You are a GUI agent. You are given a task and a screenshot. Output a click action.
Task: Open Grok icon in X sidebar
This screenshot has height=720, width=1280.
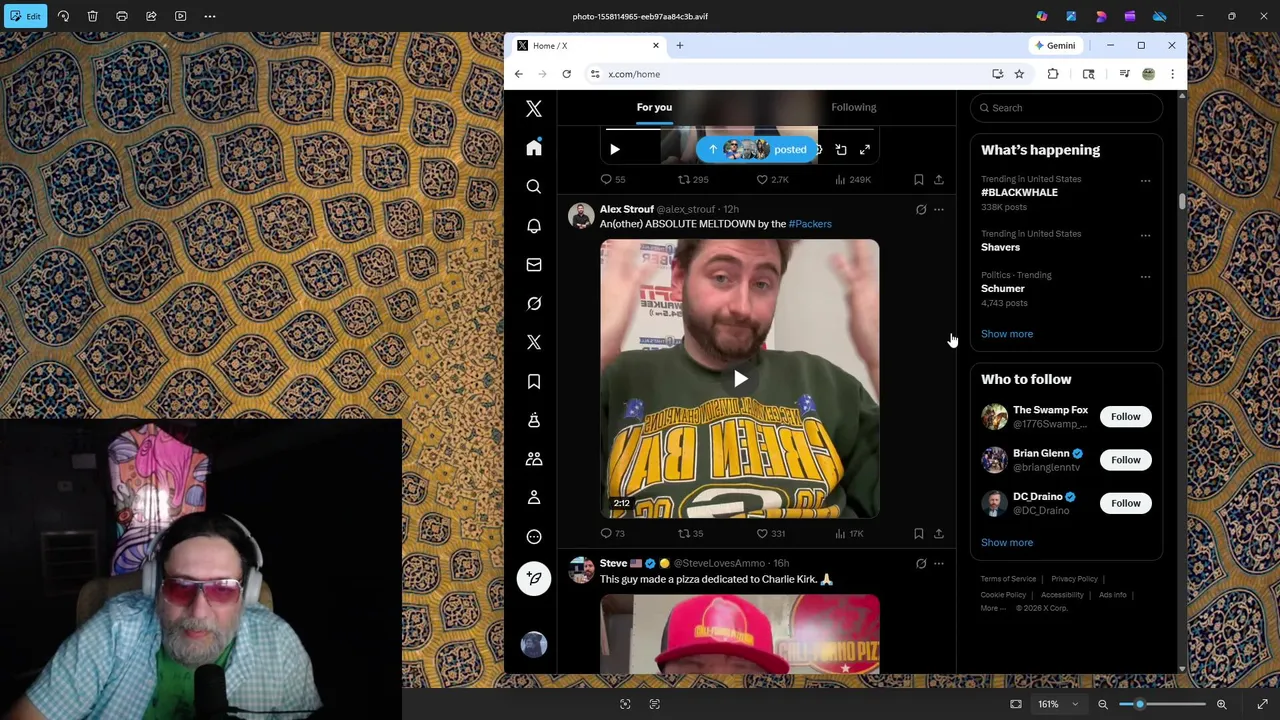click(x=534, y=304)
